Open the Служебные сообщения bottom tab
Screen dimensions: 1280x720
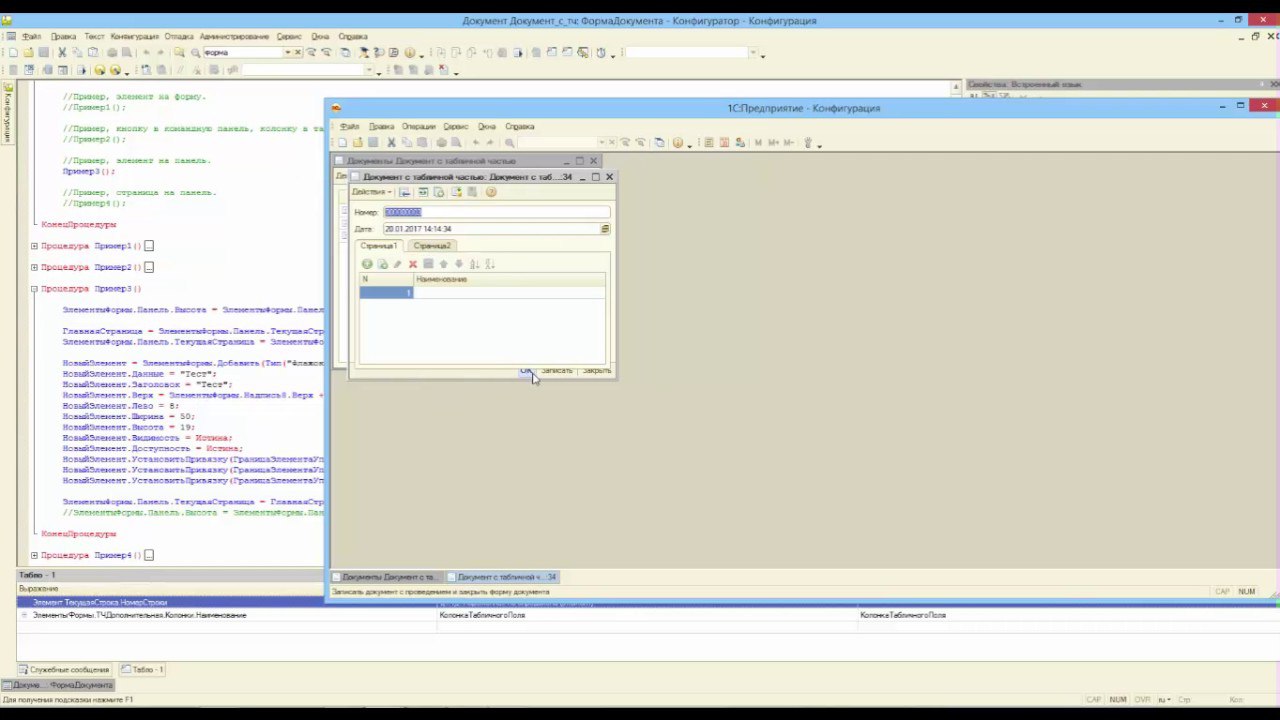coord(64,669)
